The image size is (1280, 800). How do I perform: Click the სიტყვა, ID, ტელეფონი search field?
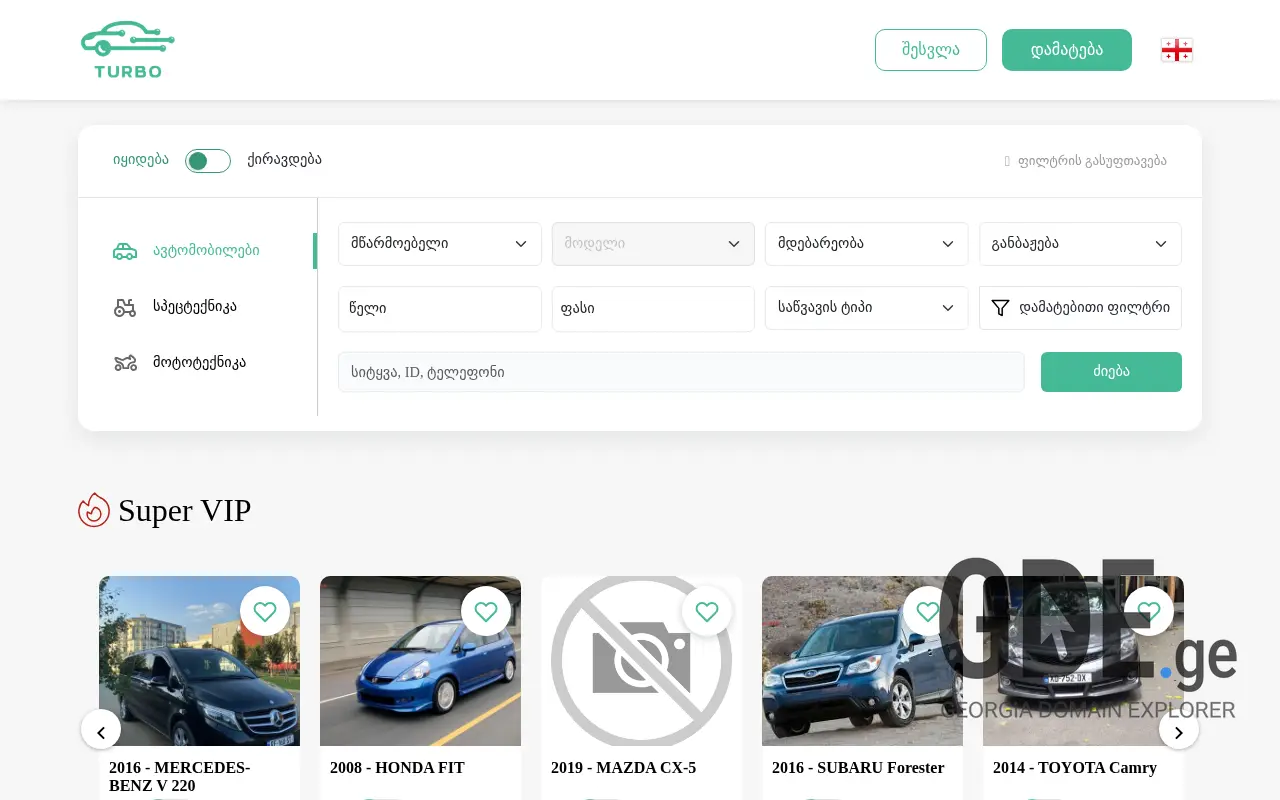[680, 372]
